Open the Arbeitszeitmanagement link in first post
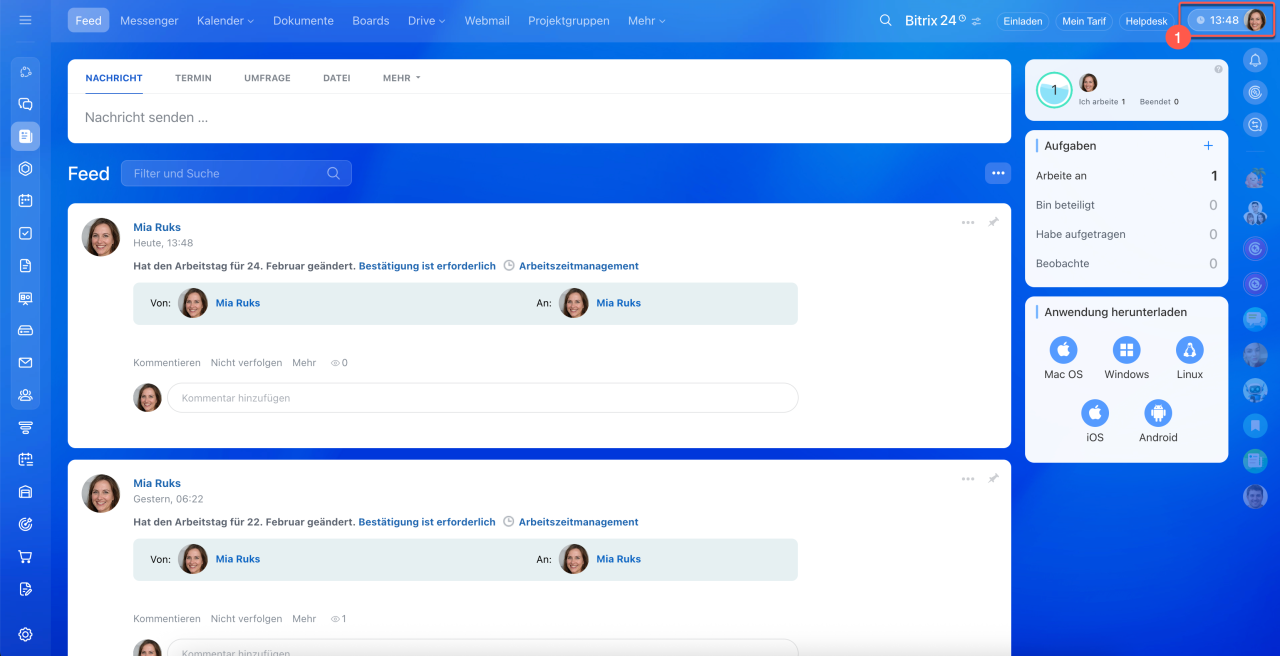1280x656 pixels. pyautogui.click(x=578, y=266)
